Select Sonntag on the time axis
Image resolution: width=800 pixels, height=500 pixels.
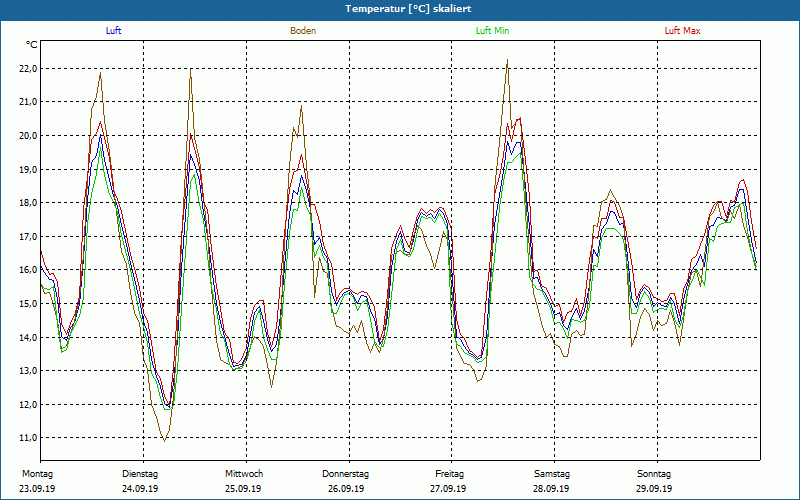click(x=655, y=473)
